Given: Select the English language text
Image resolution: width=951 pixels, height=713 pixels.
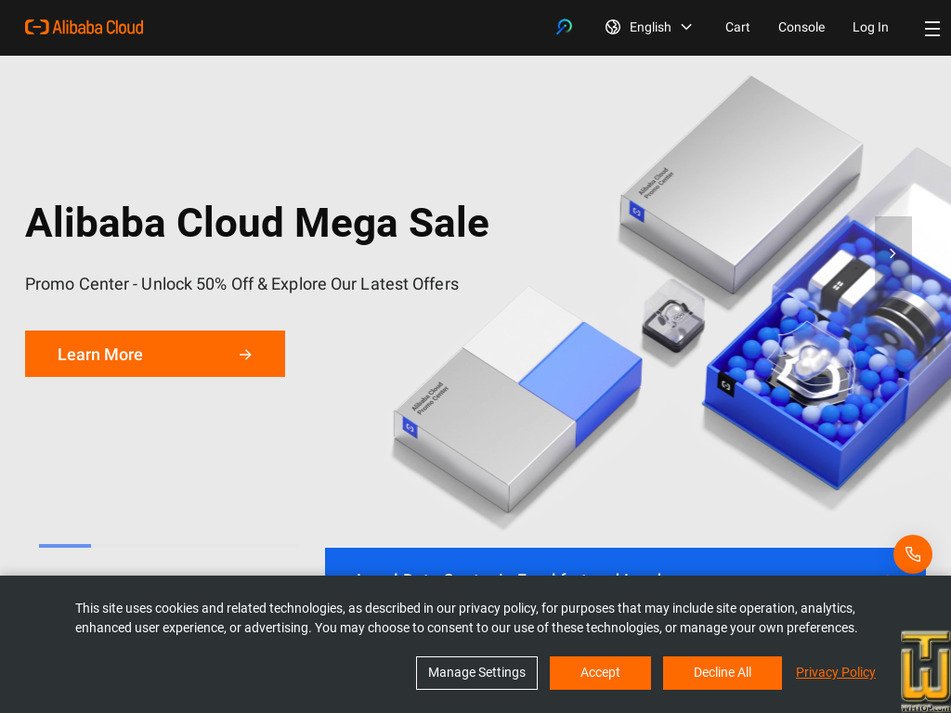Looking at the screenshot, I should click(x=650, y=27).
